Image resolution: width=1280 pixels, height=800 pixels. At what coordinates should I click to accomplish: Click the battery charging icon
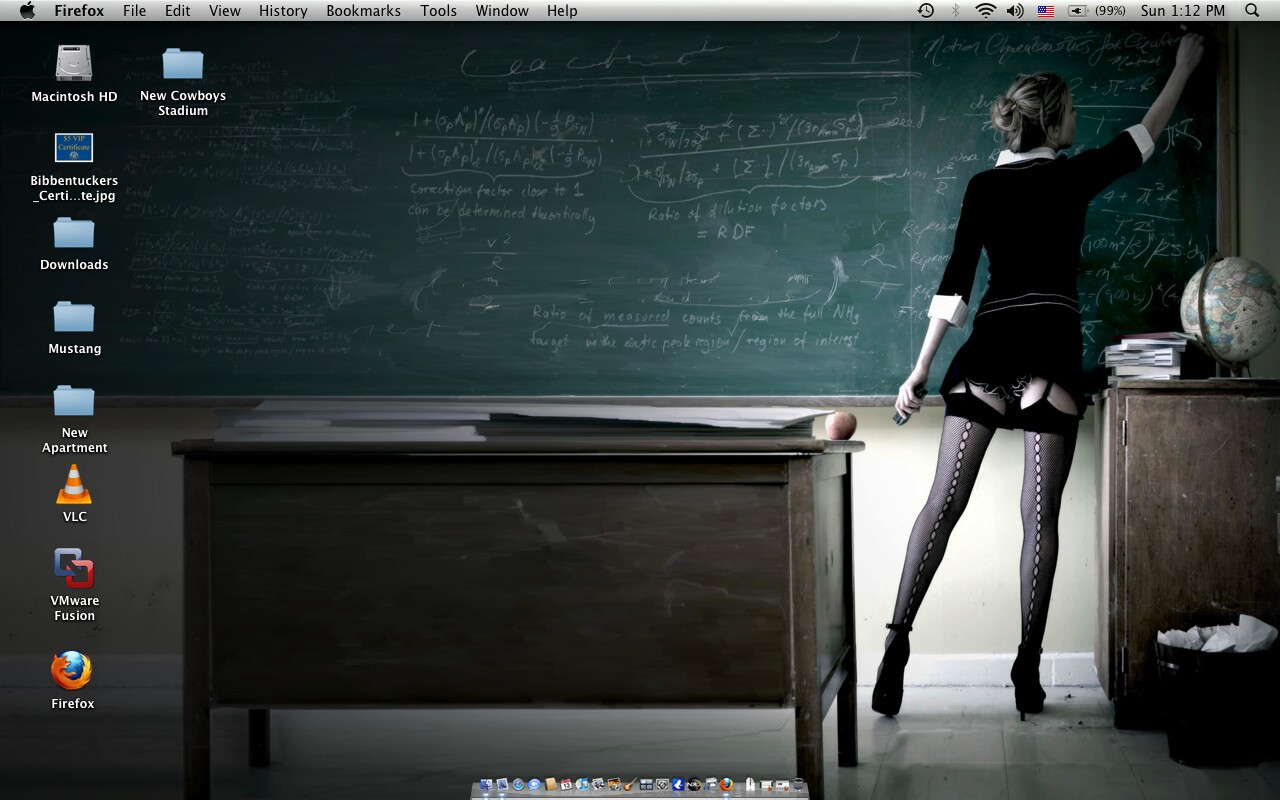pos(1078,11)
